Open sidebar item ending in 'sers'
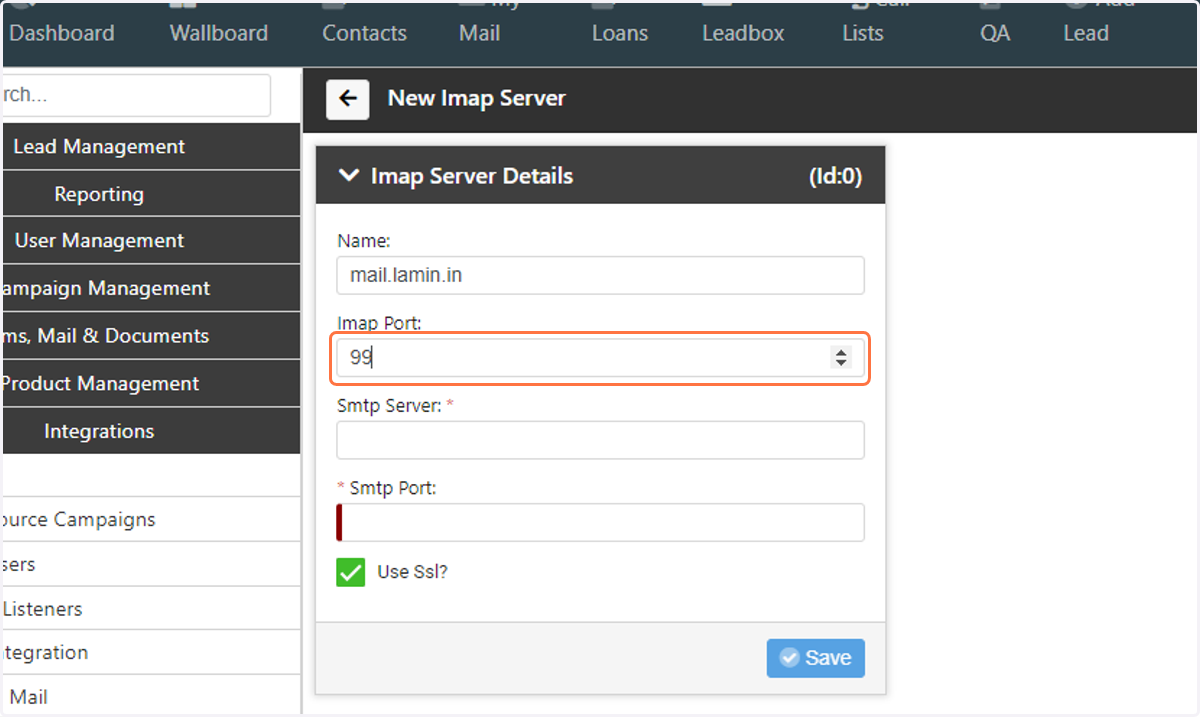 (x=150, y=564)
